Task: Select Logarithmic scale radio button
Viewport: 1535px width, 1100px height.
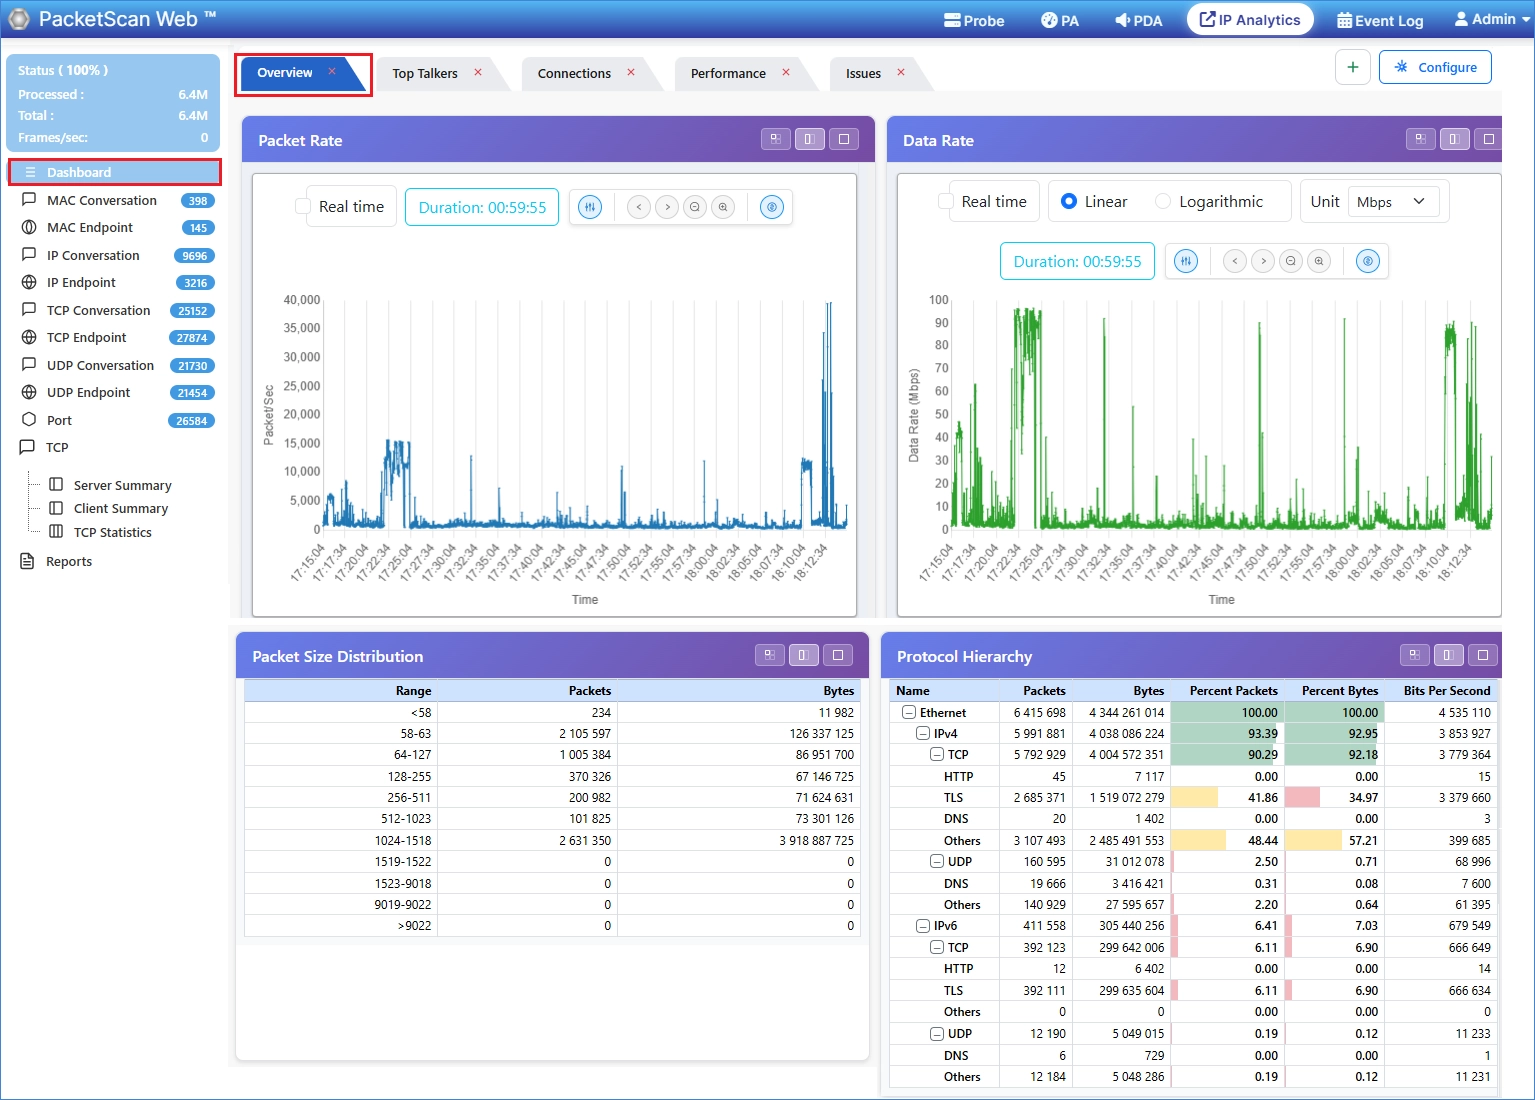Action: point(1163,201)
